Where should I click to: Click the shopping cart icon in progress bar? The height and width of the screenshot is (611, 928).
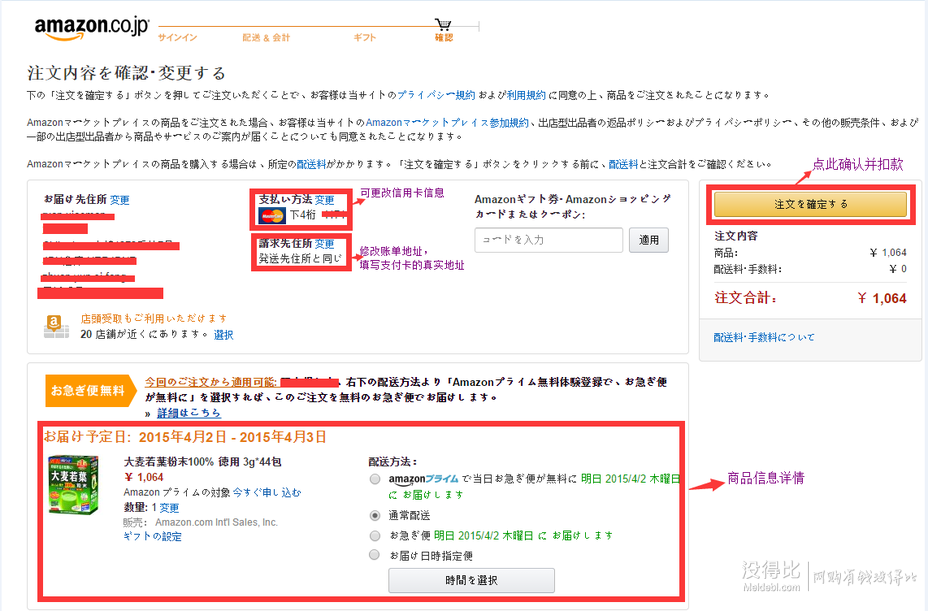443,24
